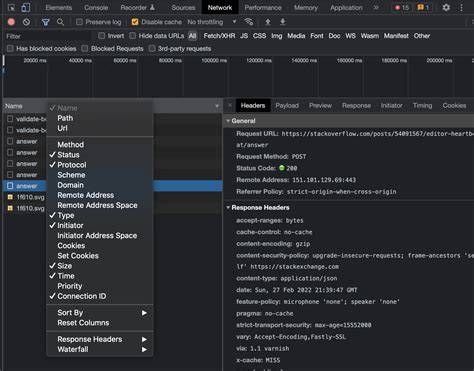Click the Name column header
Image resolution: width=474 pixels, height=371 pixels.
(14, 106)
